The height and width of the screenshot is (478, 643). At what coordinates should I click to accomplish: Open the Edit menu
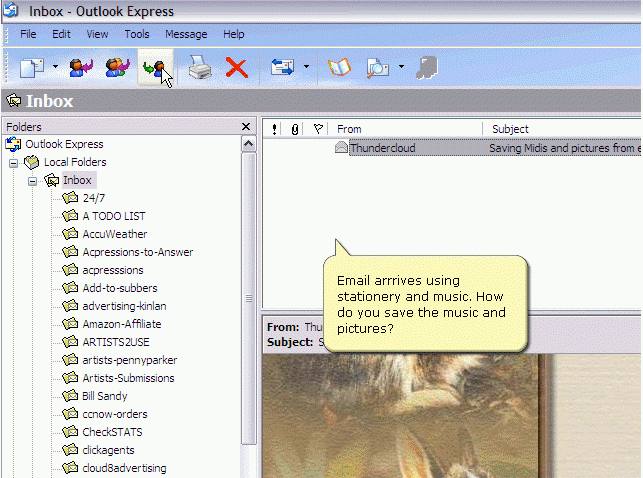click(x=61, y=34)
